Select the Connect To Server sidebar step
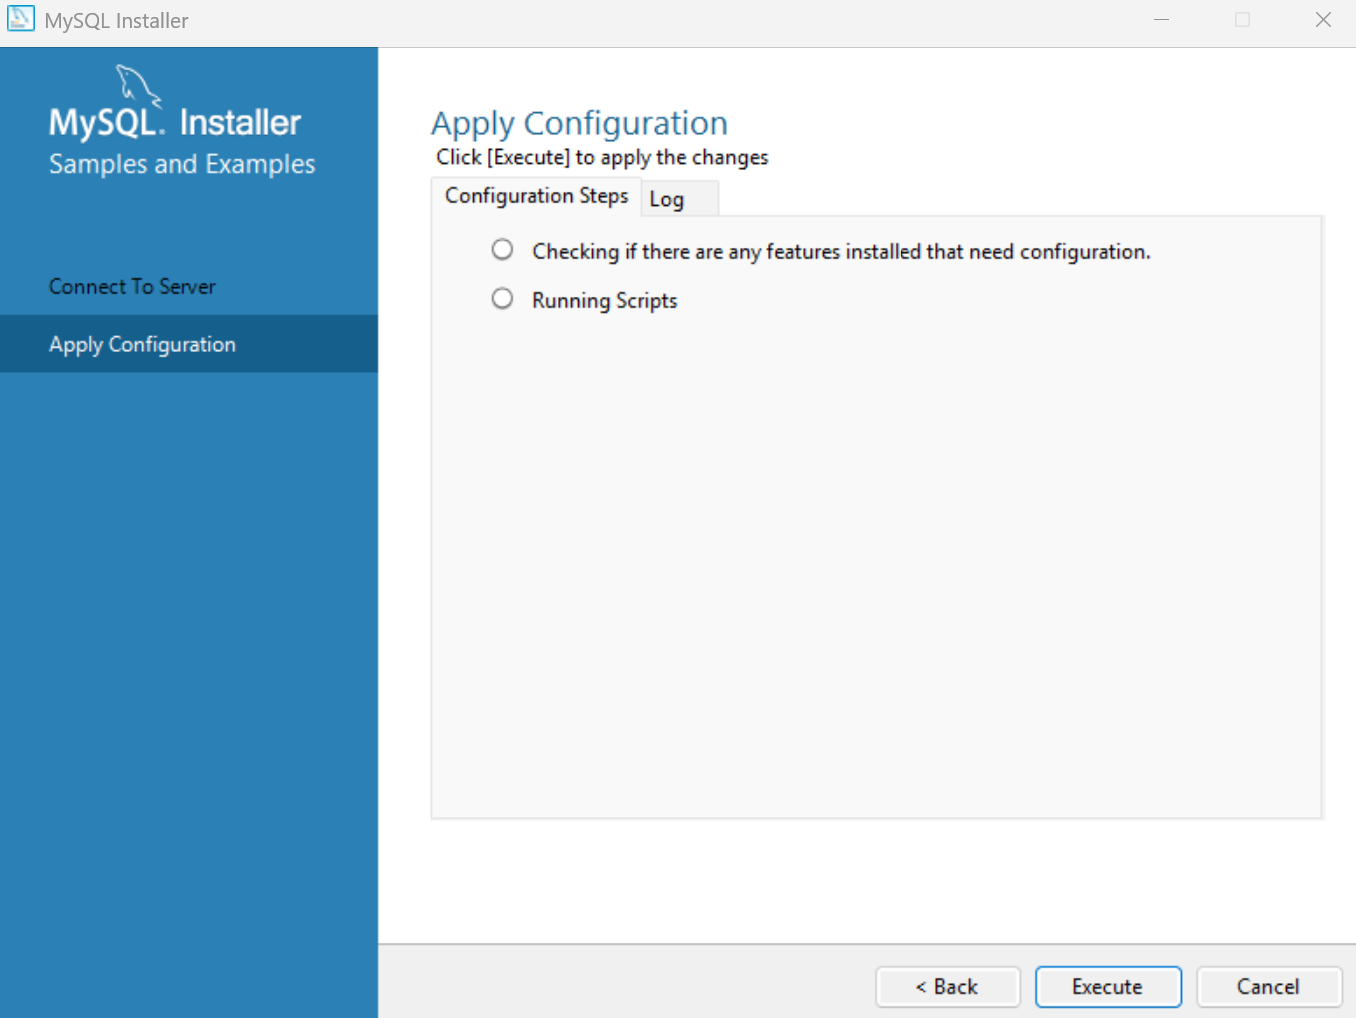Image resolution: width=1356 pixels, height=1018 pixels. tap(132, 287)
